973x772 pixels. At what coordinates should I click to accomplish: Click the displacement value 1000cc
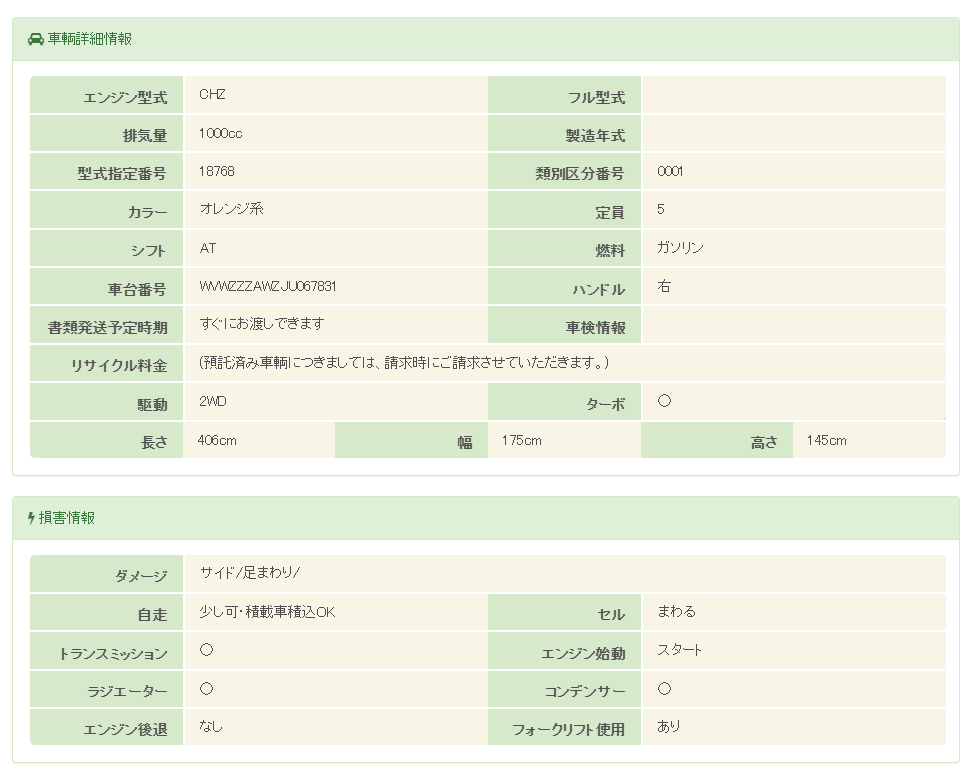click(220, 133)
